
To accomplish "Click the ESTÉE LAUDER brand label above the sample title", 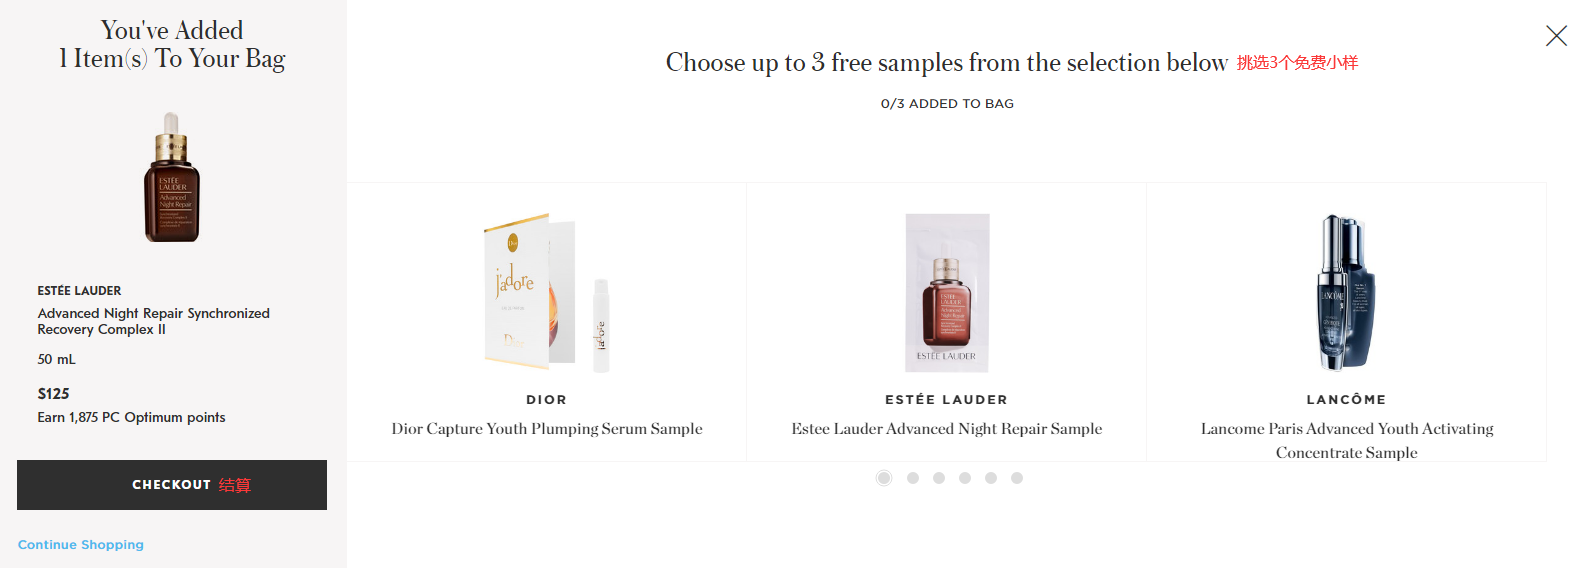I will (947, 400).
